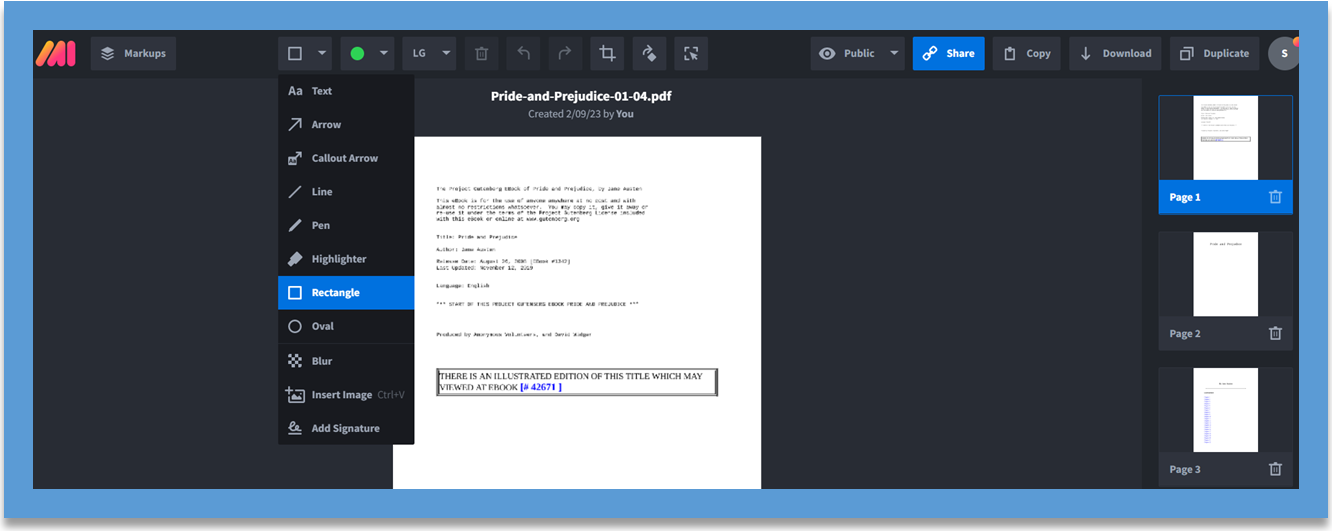This screenshot has width=1332, height=531.
Task: Open Page 3 thumbnail
Action: [1225, 410]
